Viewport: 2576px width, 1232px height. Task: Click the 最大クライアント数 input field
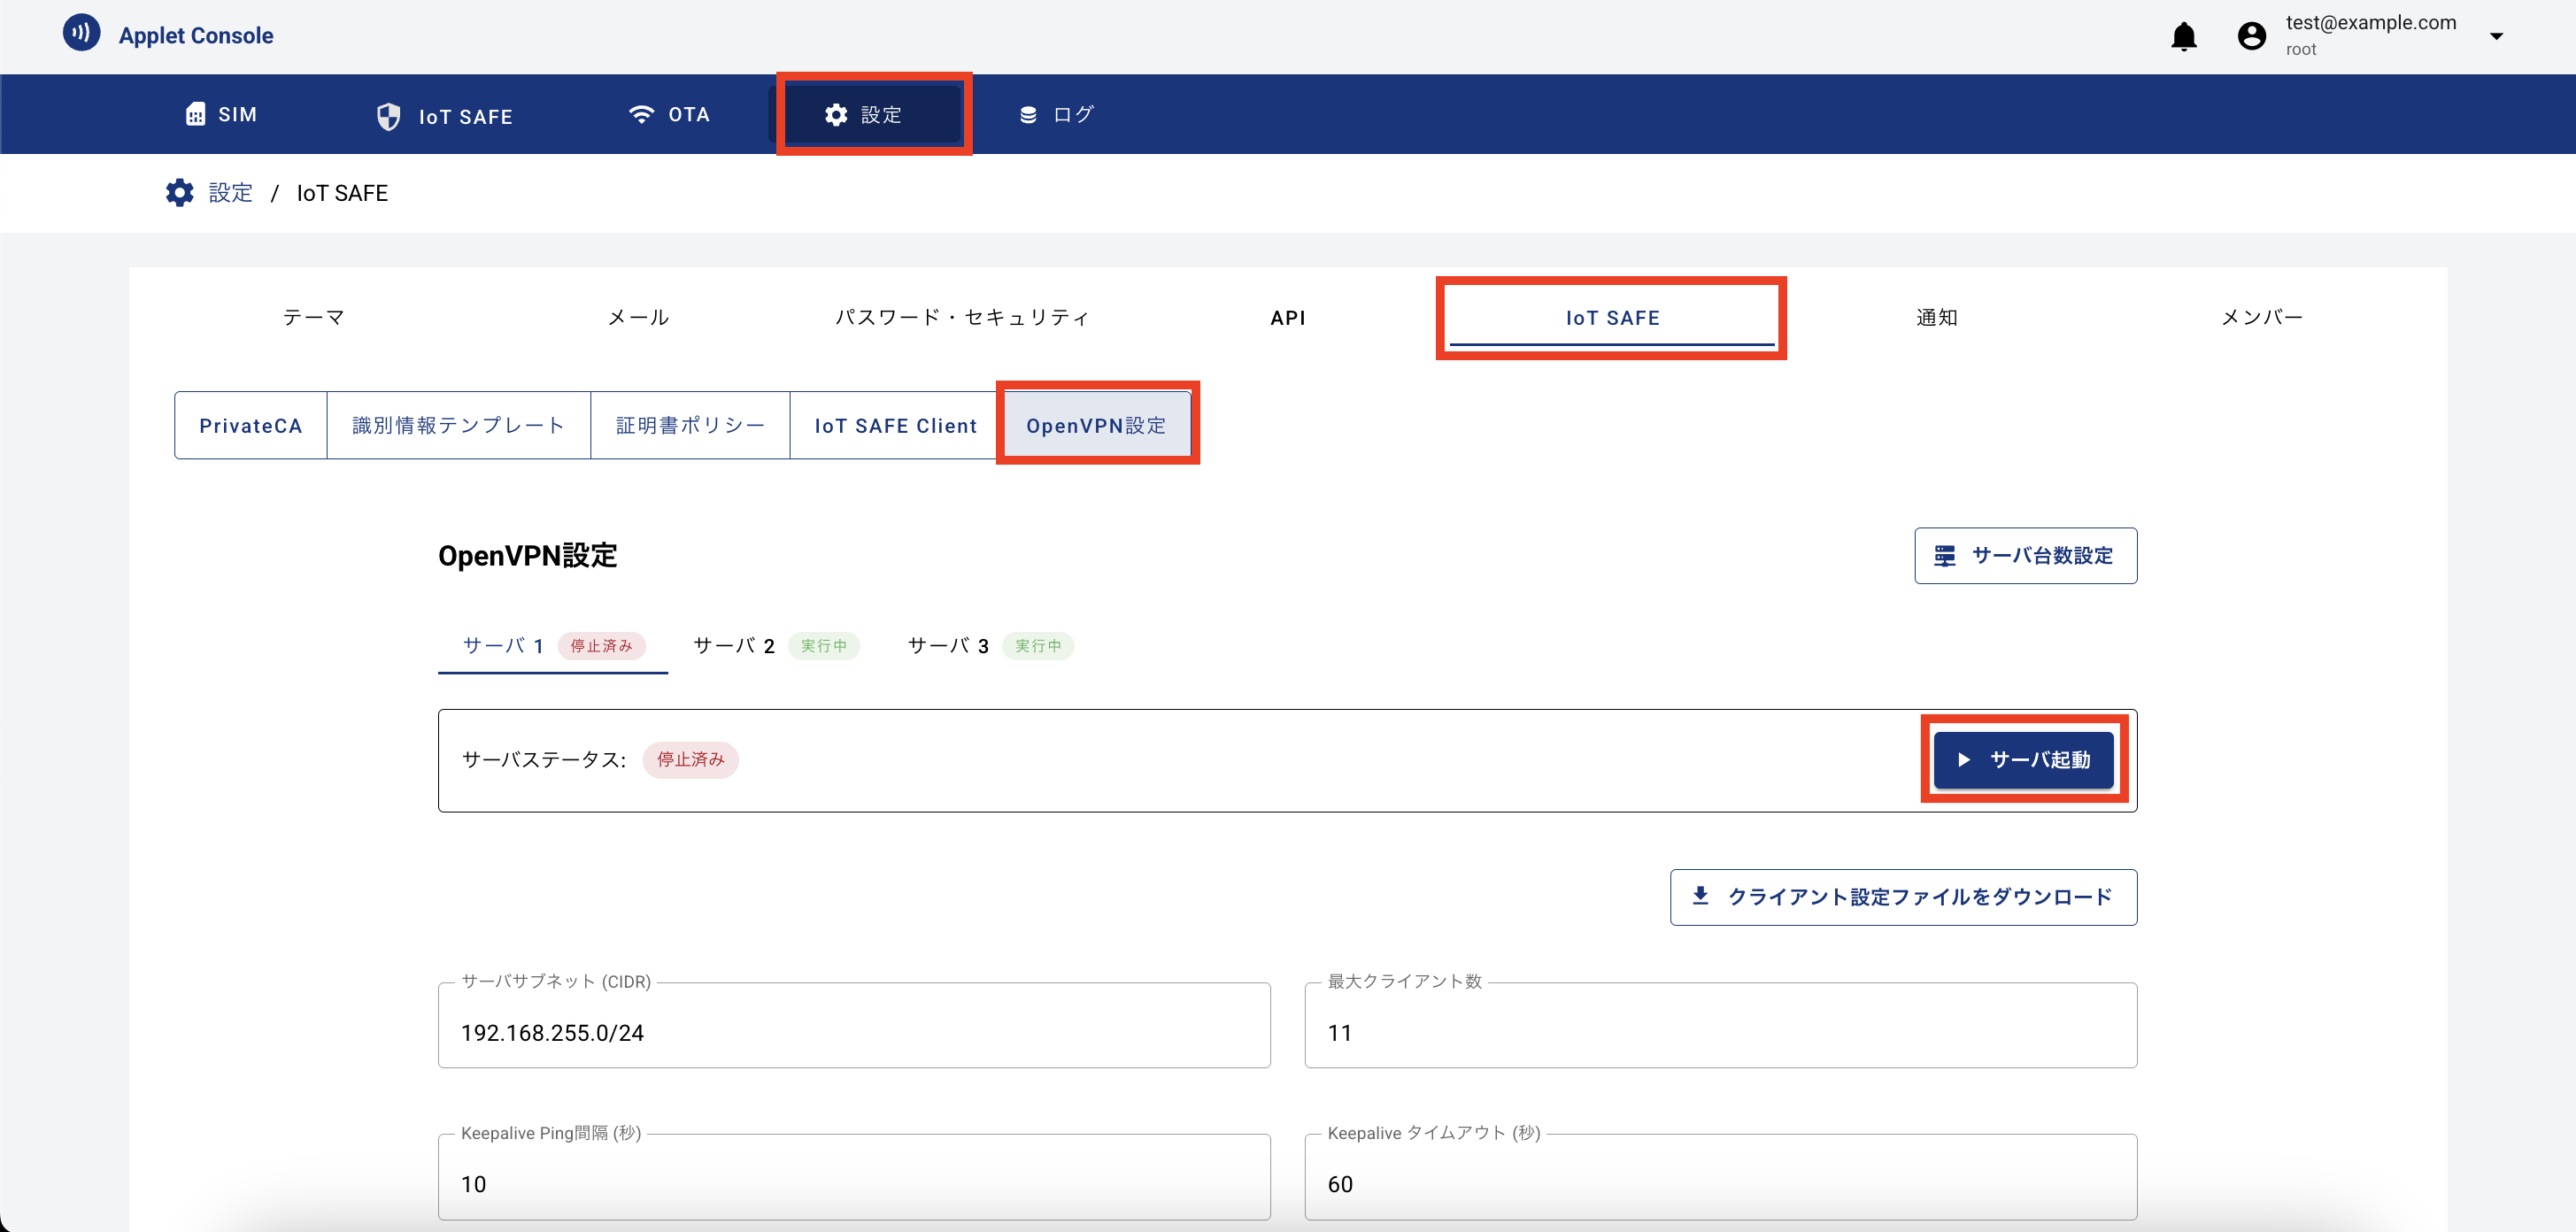pos(1720,1032)
